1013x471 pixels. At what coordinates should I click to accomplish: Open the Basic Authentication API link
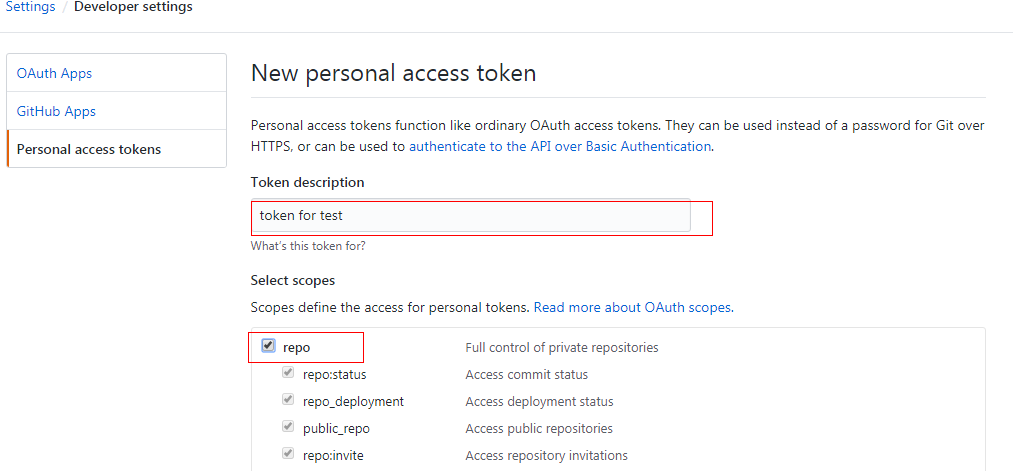click(560, 146)
